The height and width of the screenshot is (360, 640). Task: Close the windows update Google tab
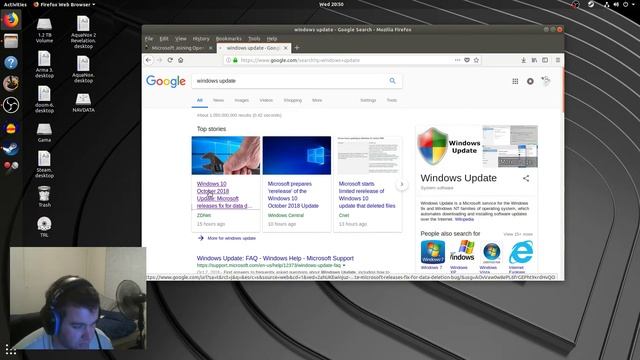click(x=286, y=48)
